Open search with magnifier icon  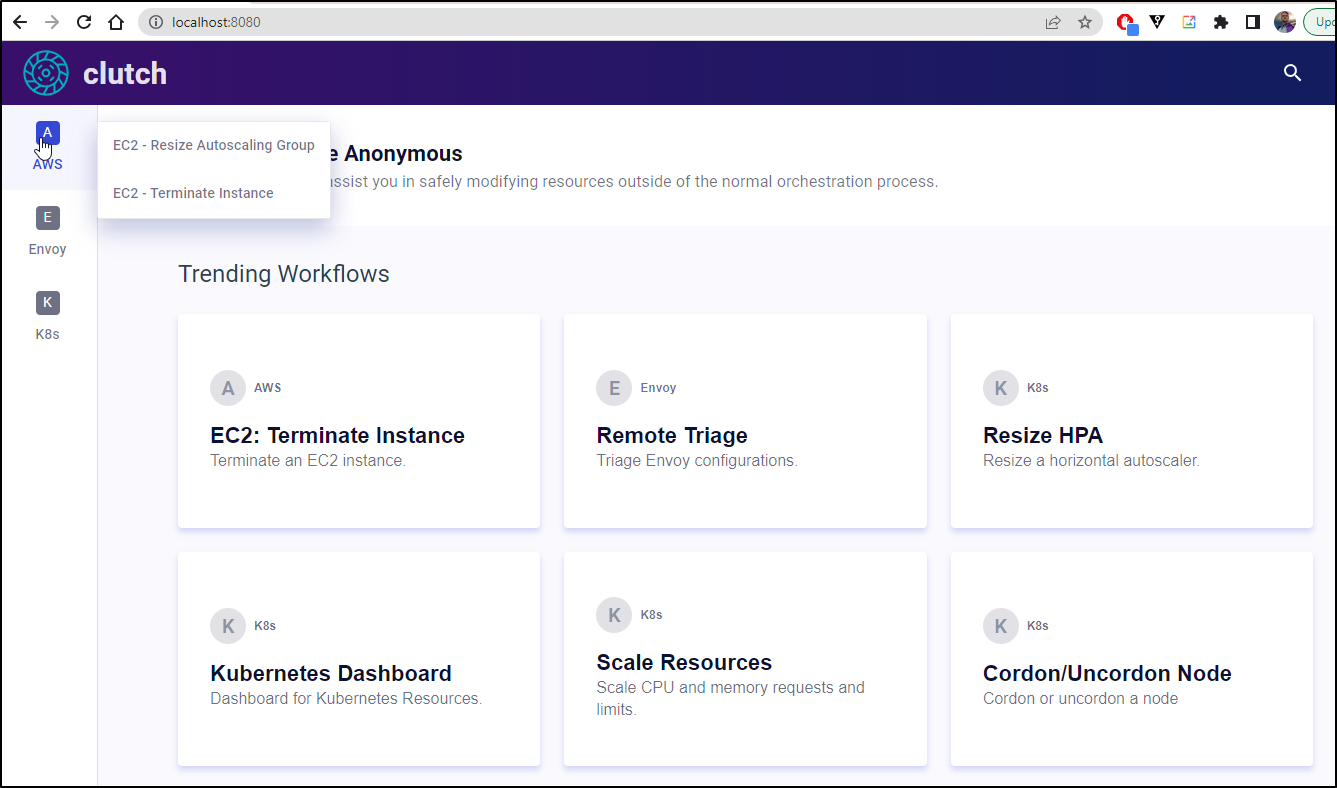click(x=1292, y=73)
